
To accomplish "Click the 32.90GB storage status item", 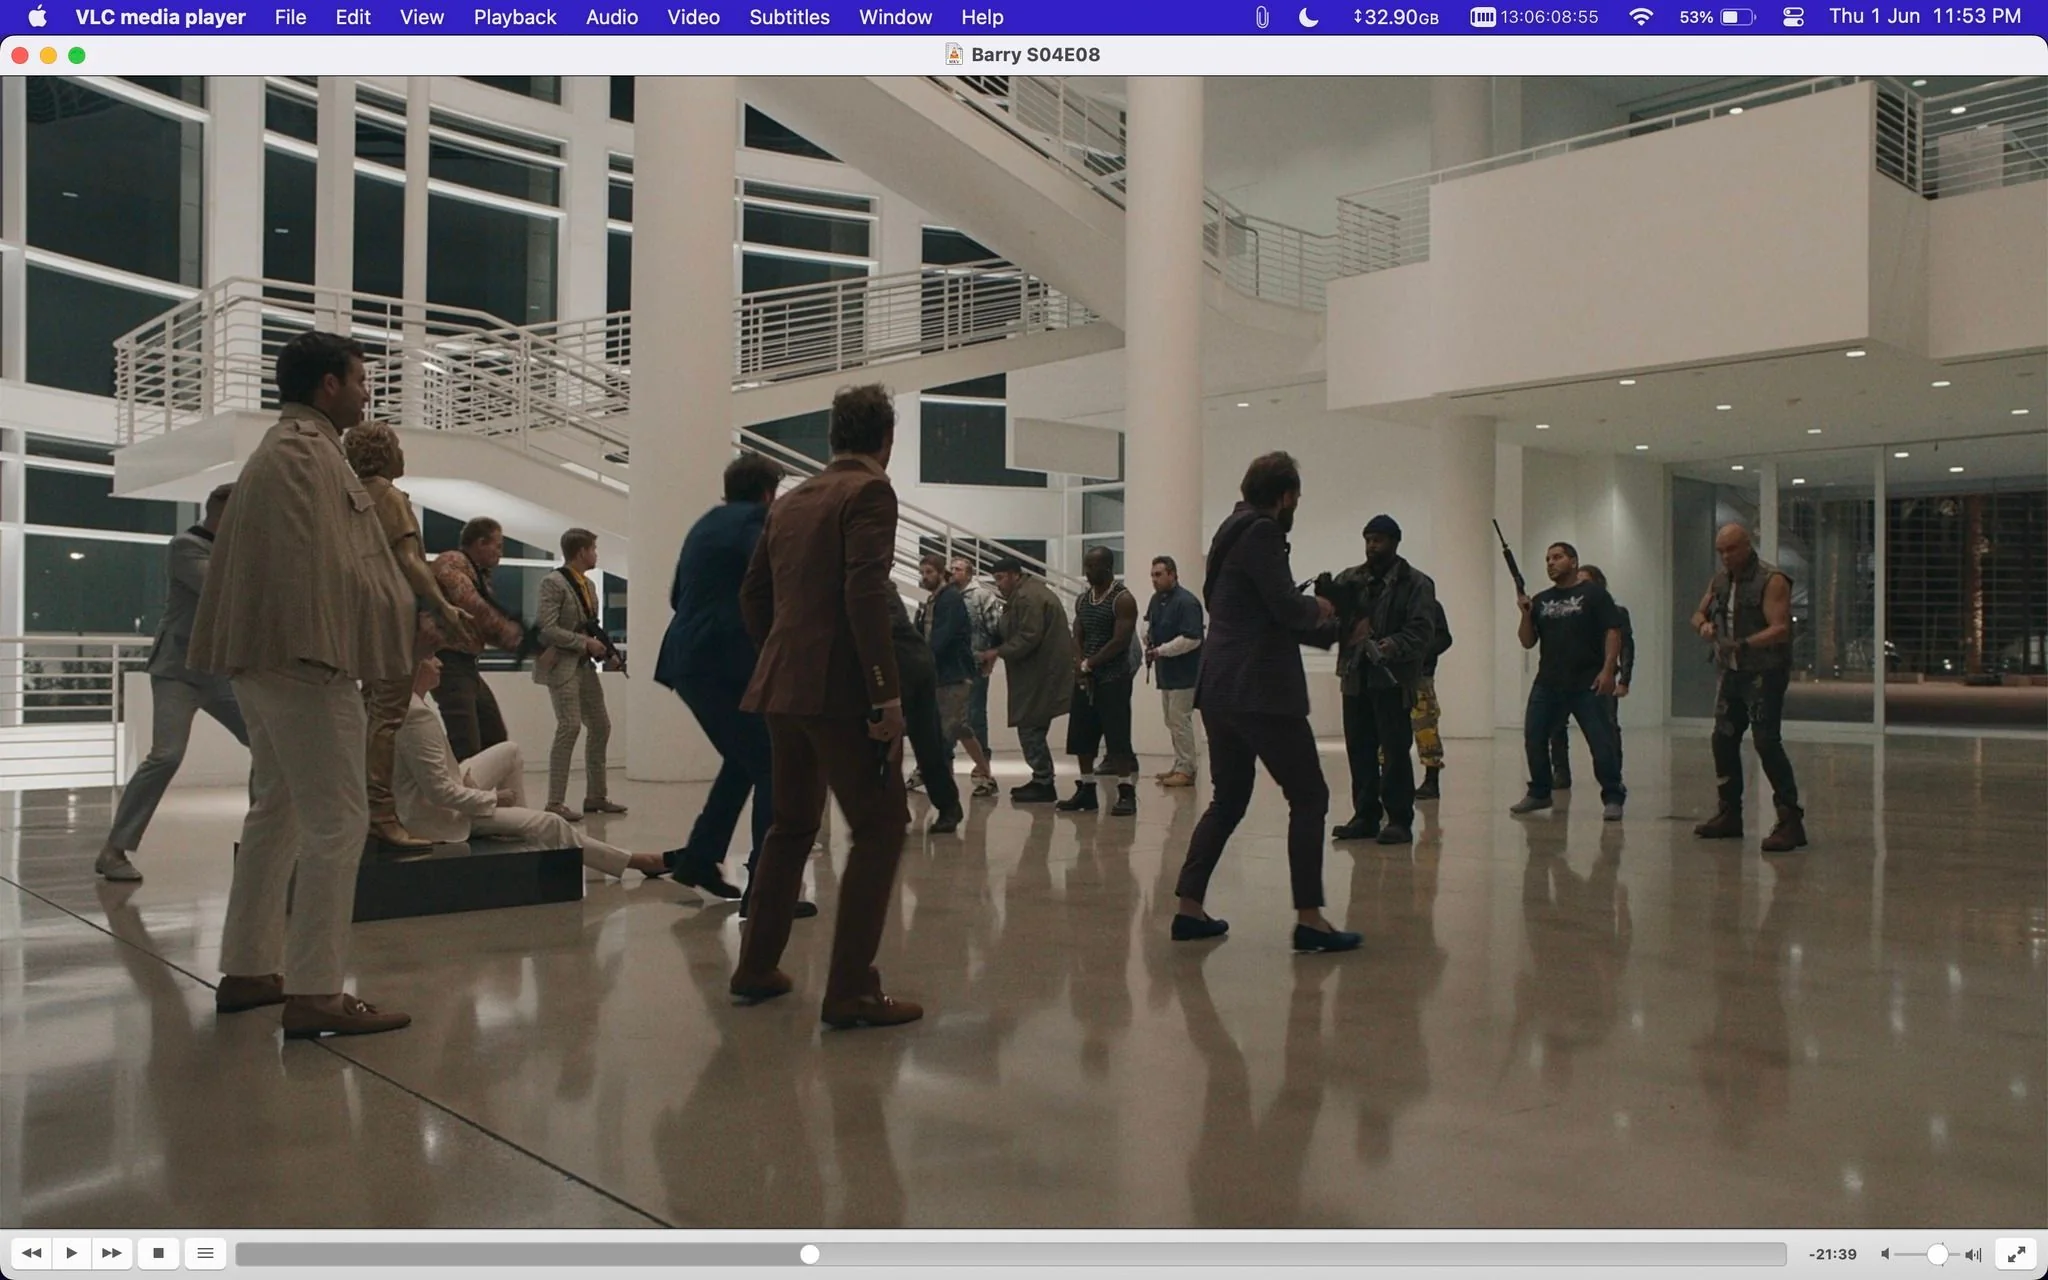I will pyautogui.click(x=1396, y=17).
